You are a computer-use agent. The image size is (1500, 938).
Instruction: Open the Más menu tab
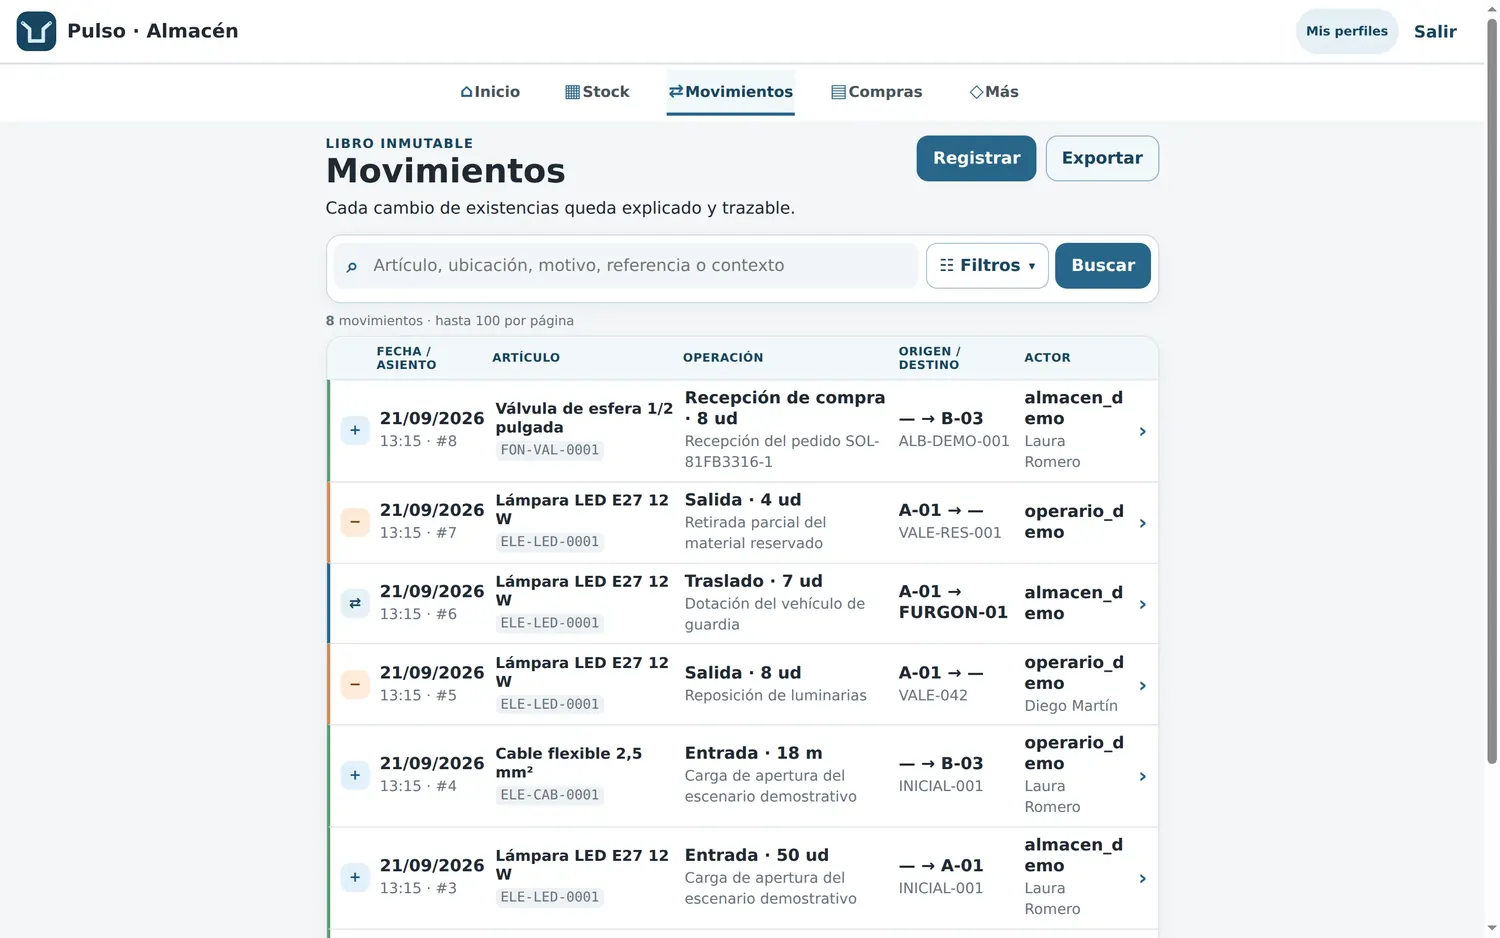click(x=994, y=92)
